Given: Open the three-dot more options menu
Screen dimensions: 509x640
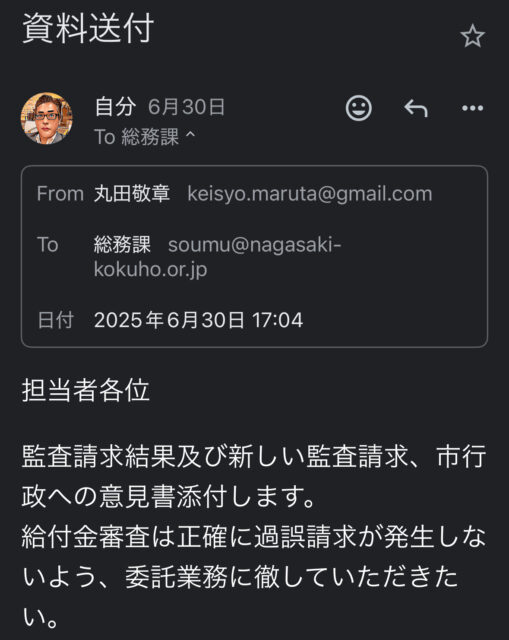Looking at the screenshot, I should [472, 108].
